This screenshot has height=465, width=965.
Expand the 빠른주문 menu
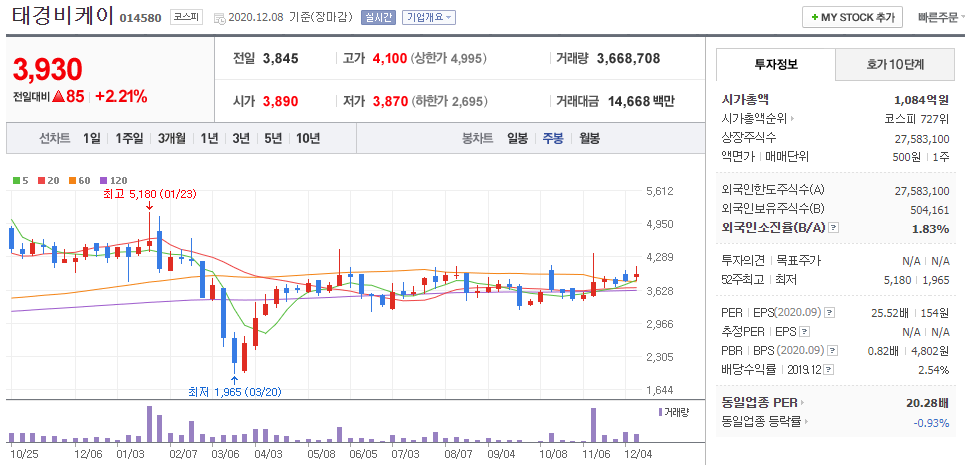click(x=940, y=17)
